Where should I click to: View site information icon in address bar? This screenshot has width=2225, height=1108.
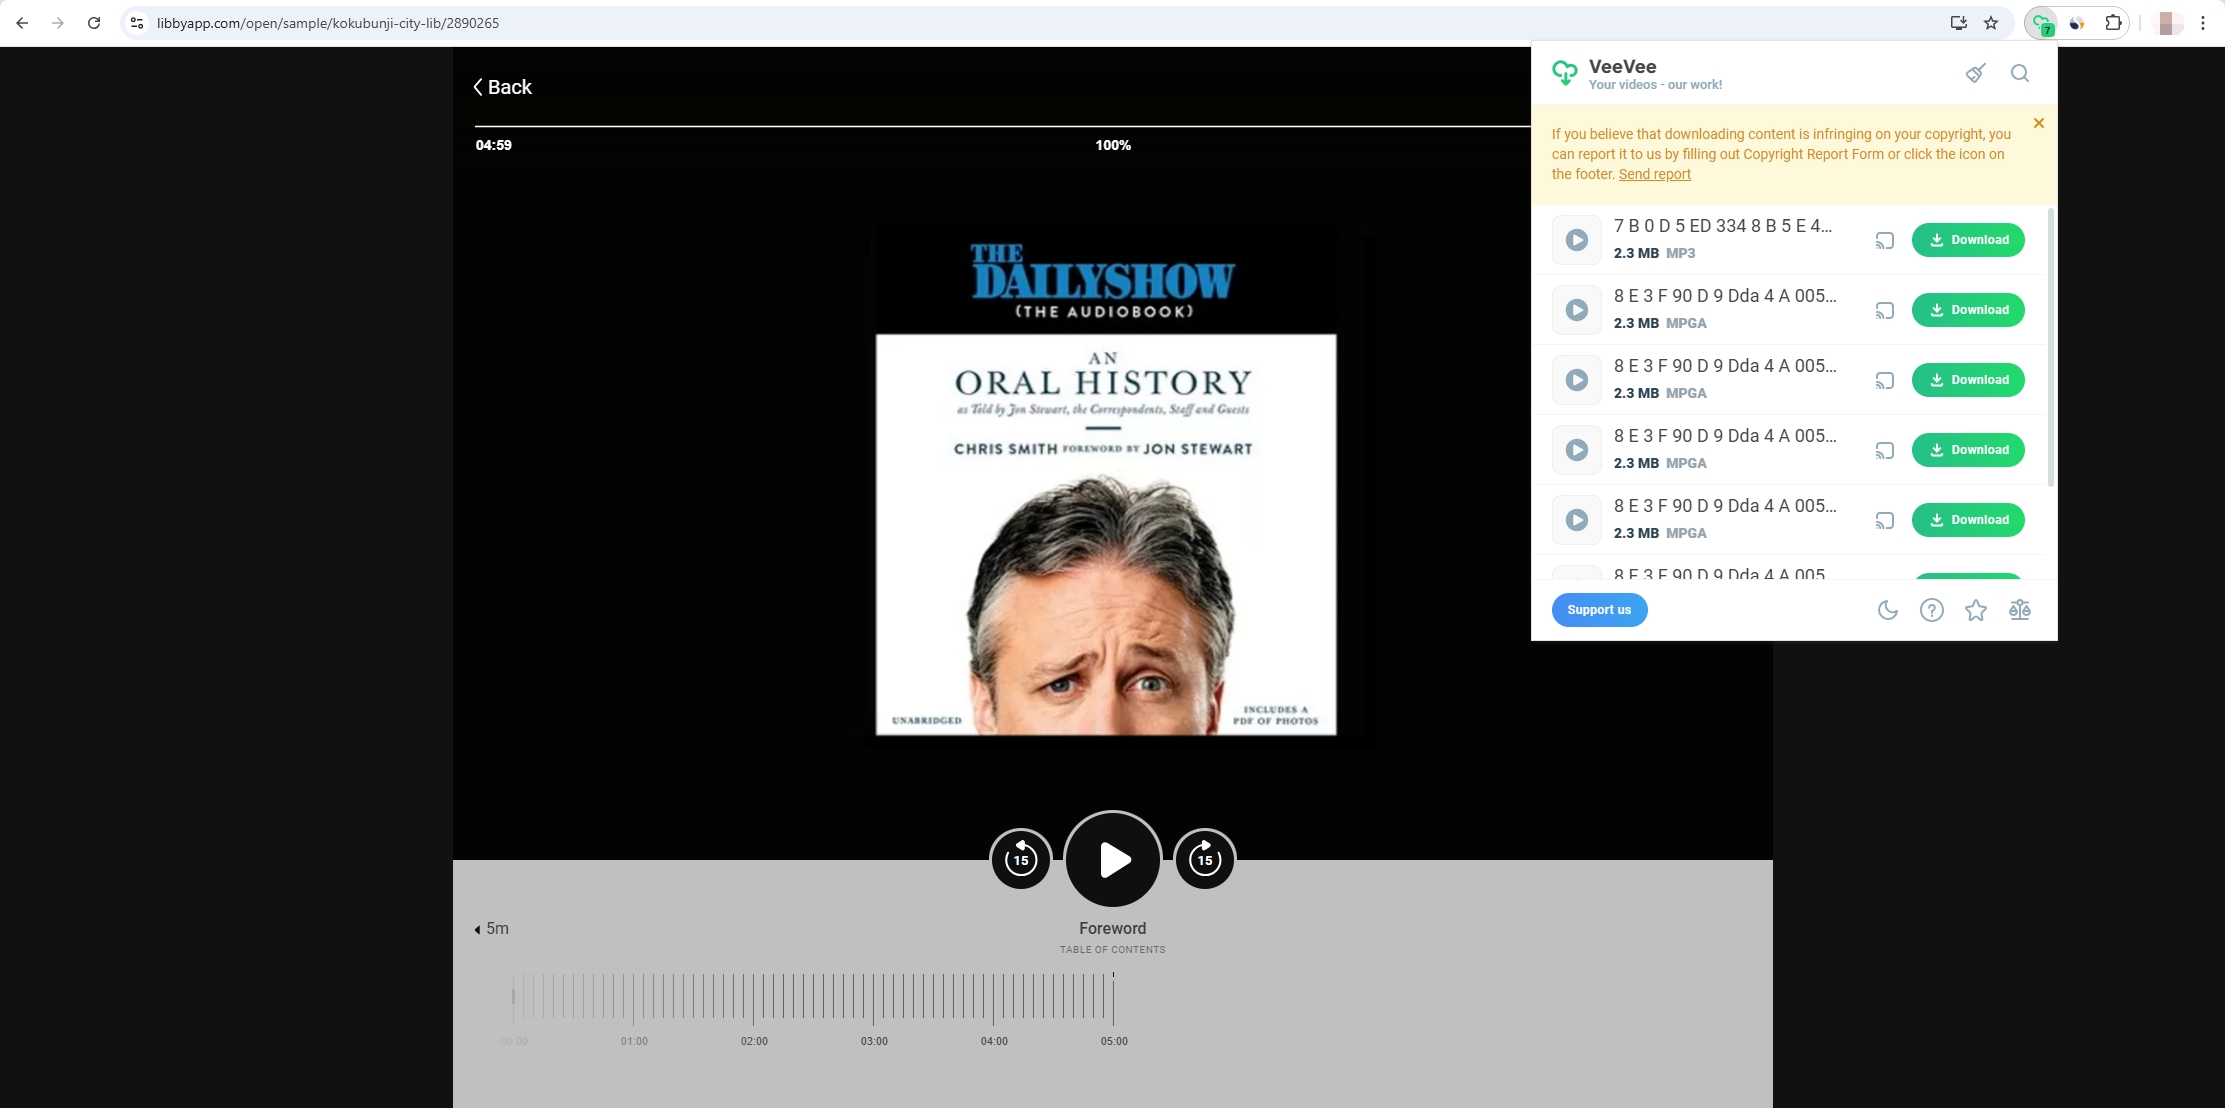(x=137, y=23)
